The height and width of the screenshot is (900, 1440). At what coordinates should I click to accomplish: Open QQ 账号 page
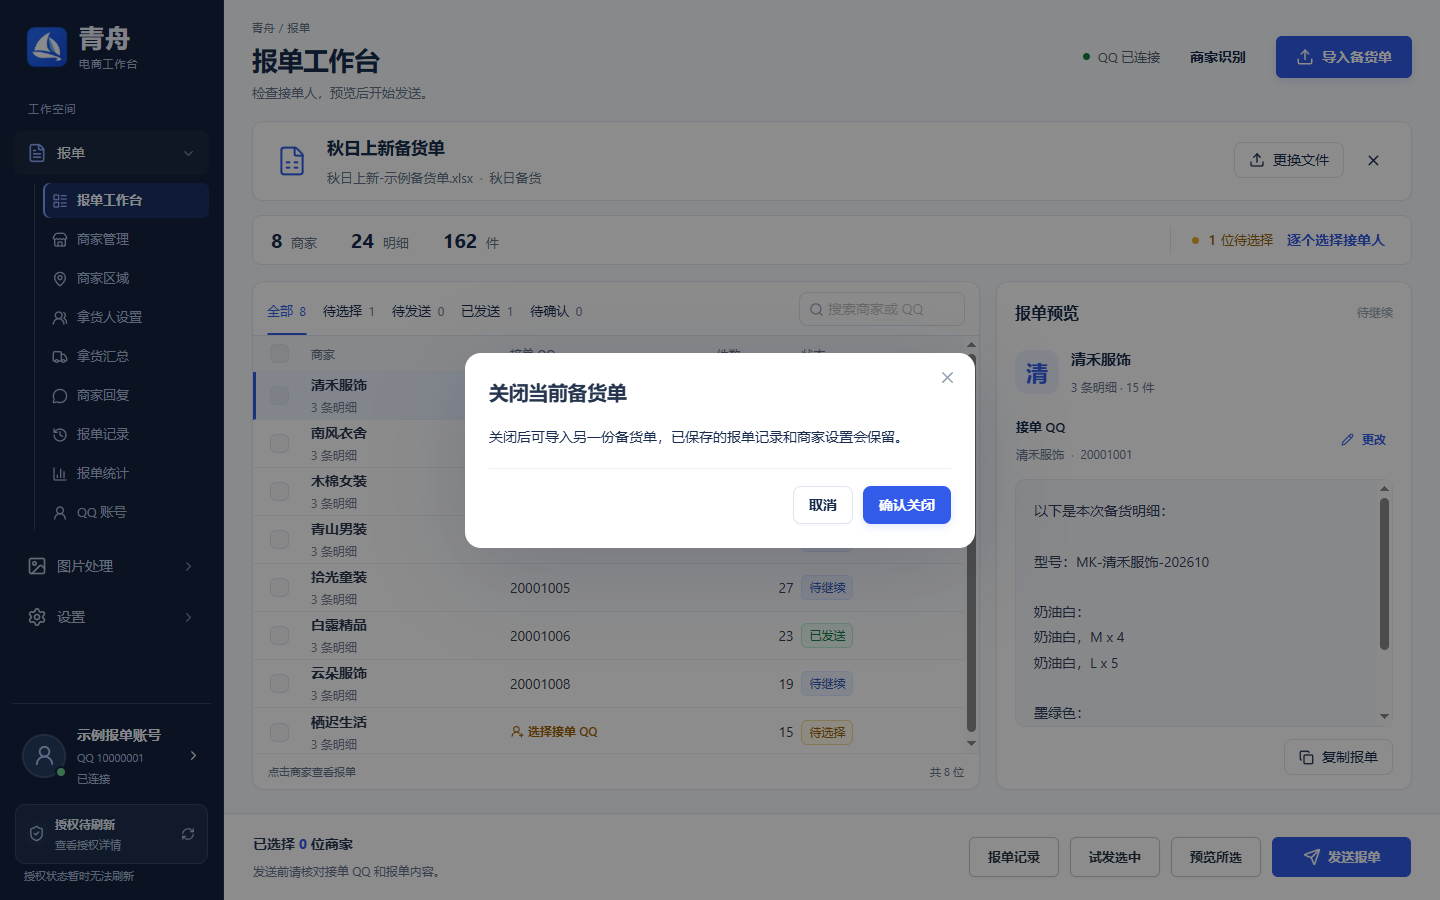[x=126, y=512]
